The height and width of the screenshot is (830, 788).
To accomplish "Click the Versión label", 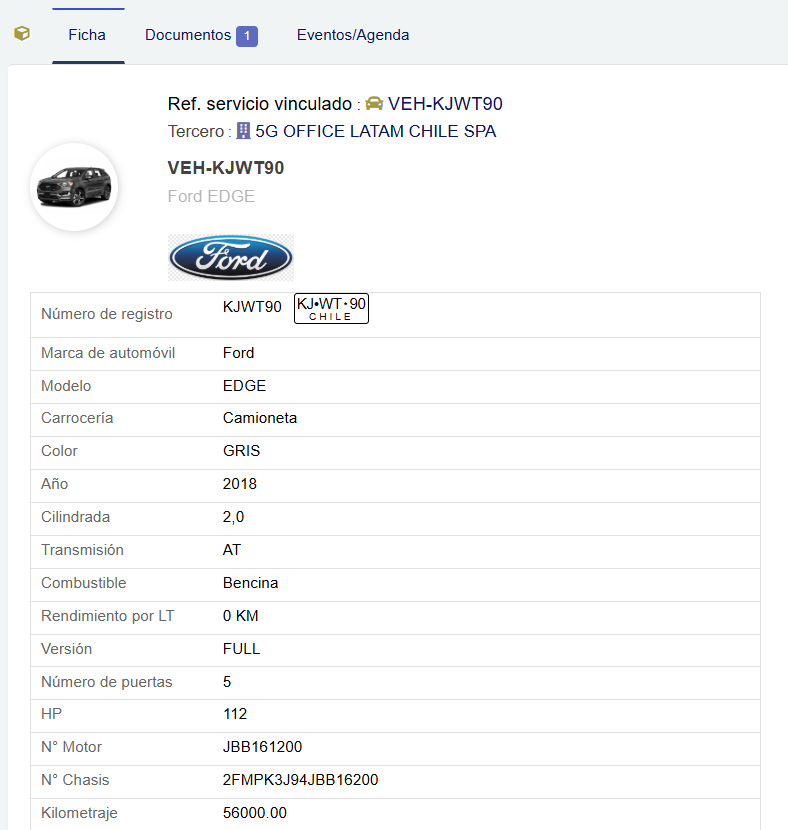I will [67, 649].
